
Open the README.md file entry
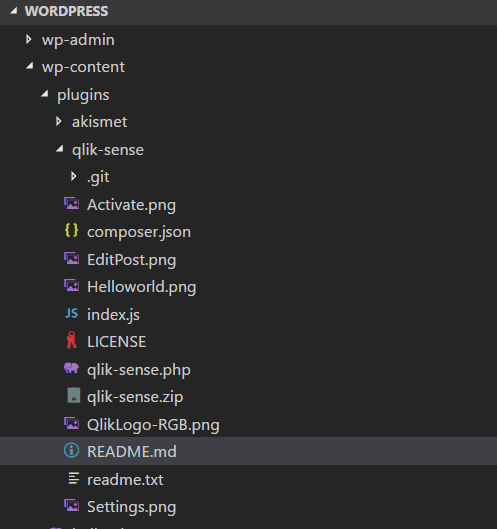click(248, 451)
